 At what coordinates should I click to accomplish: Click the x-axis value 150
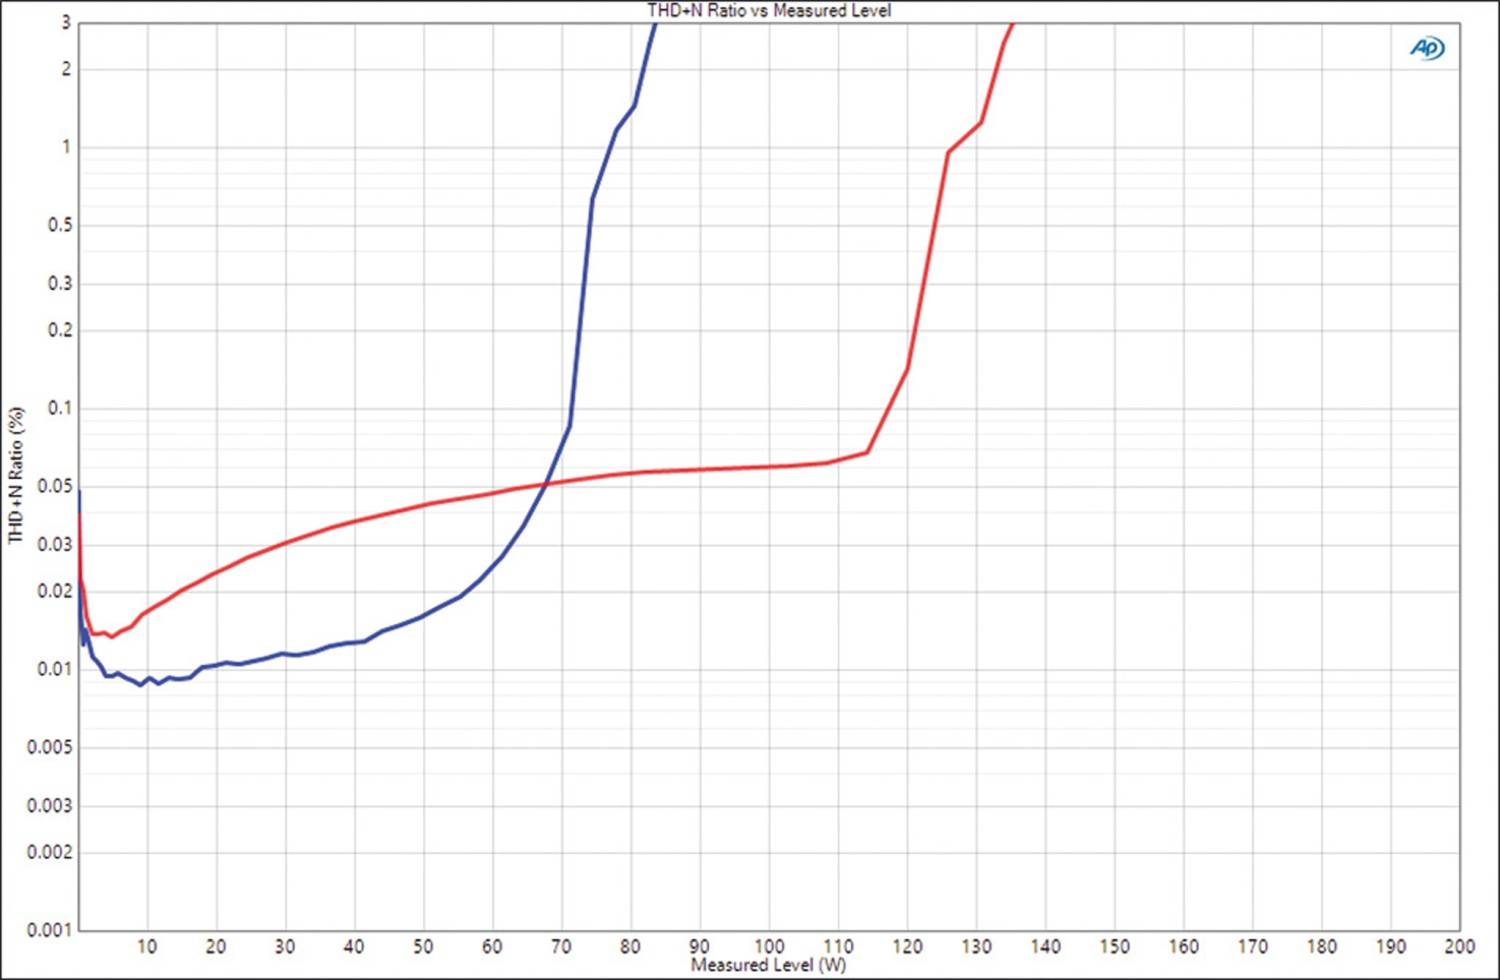(1114, 946)
